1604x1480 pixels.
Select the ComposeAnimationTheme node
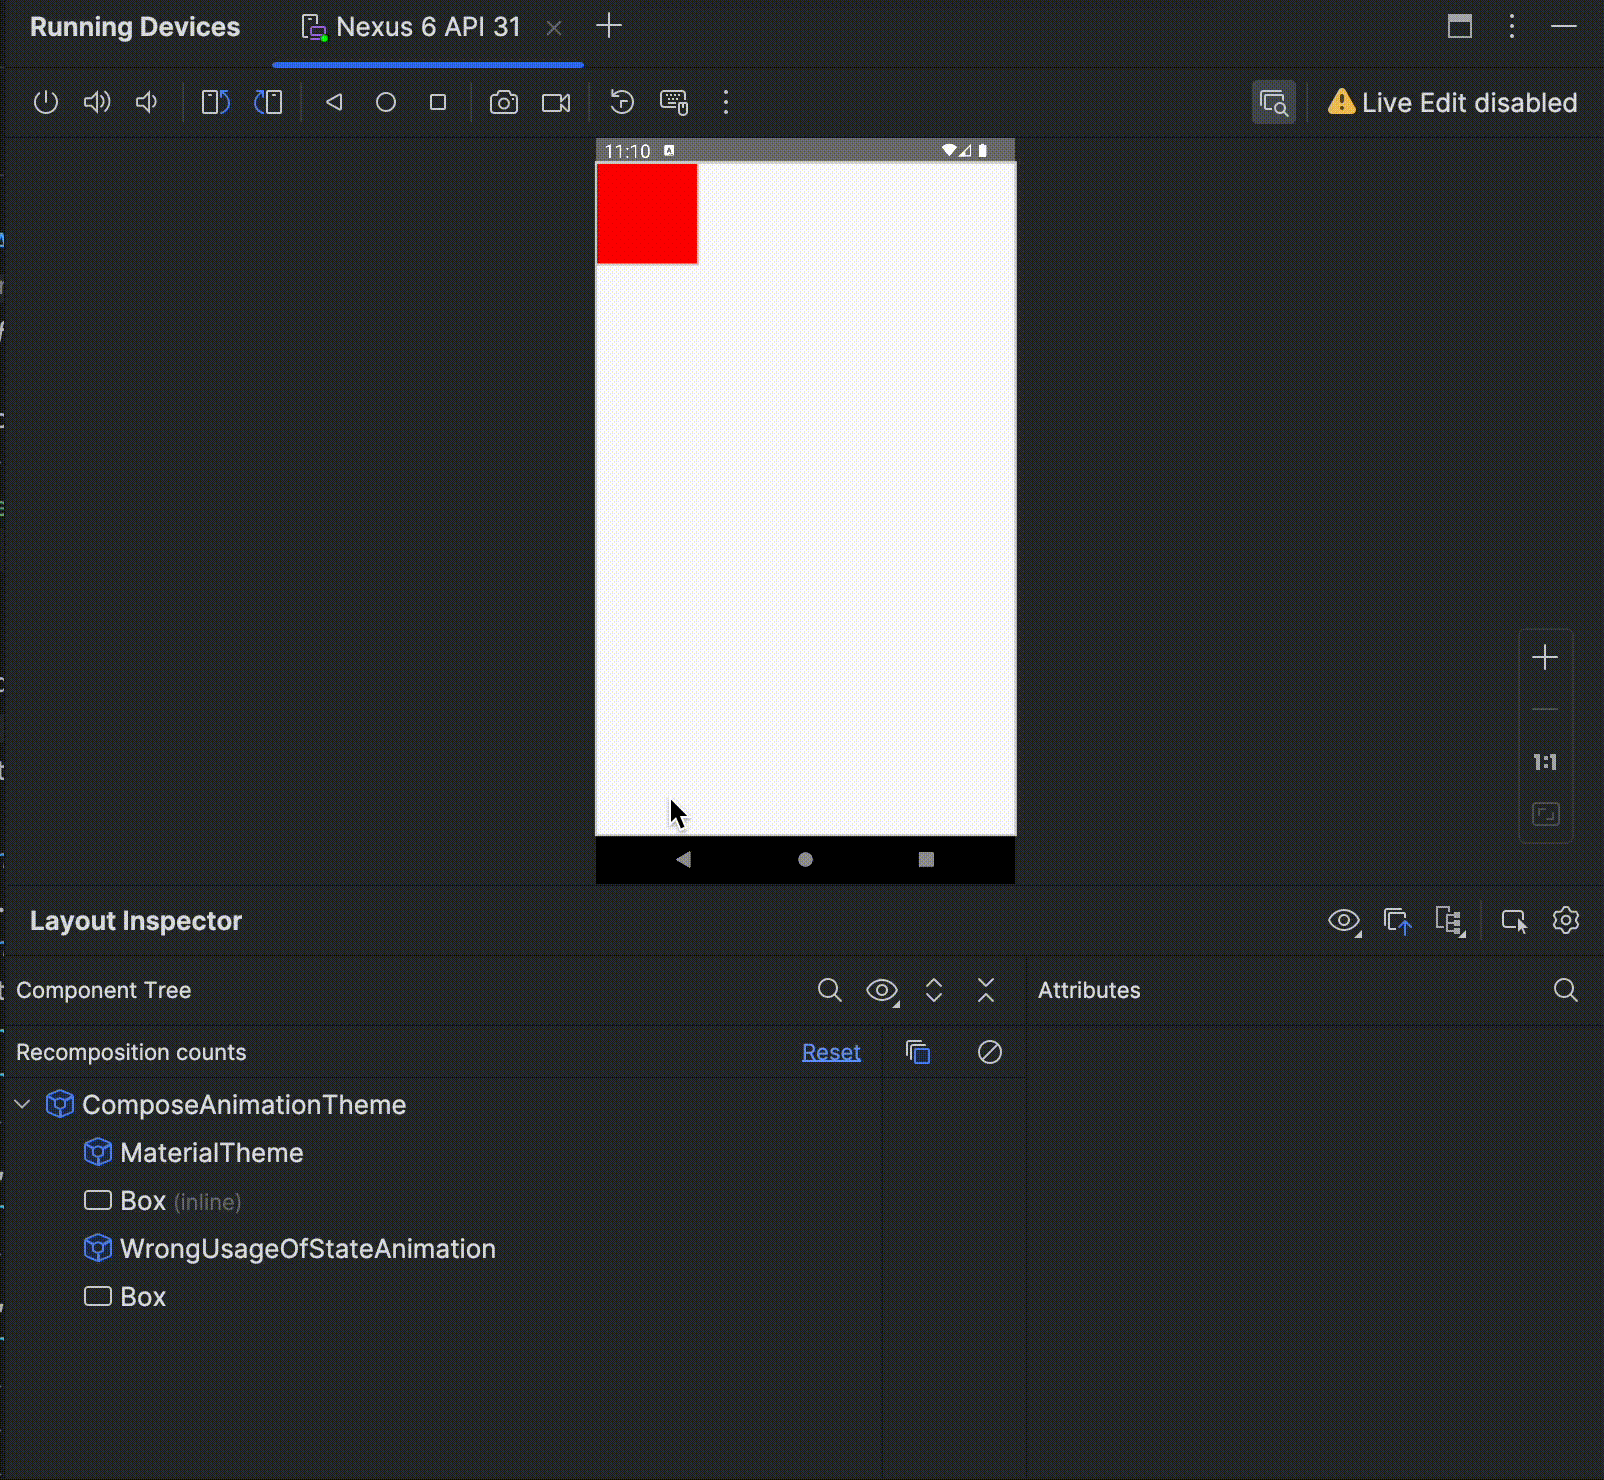[x=244, y=1105]
